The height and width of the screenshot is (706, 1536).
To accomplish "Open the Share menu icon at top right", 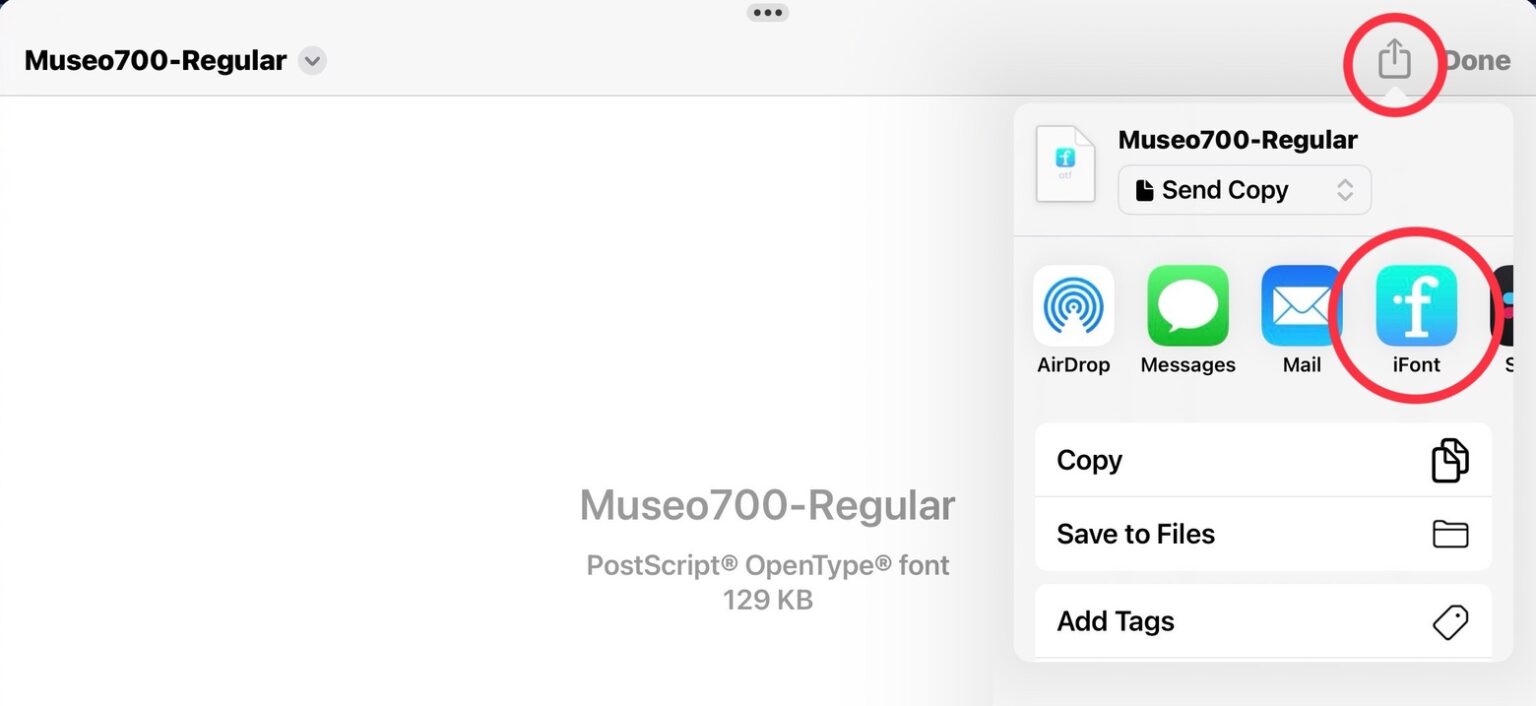I will (x=1394, y=60).
